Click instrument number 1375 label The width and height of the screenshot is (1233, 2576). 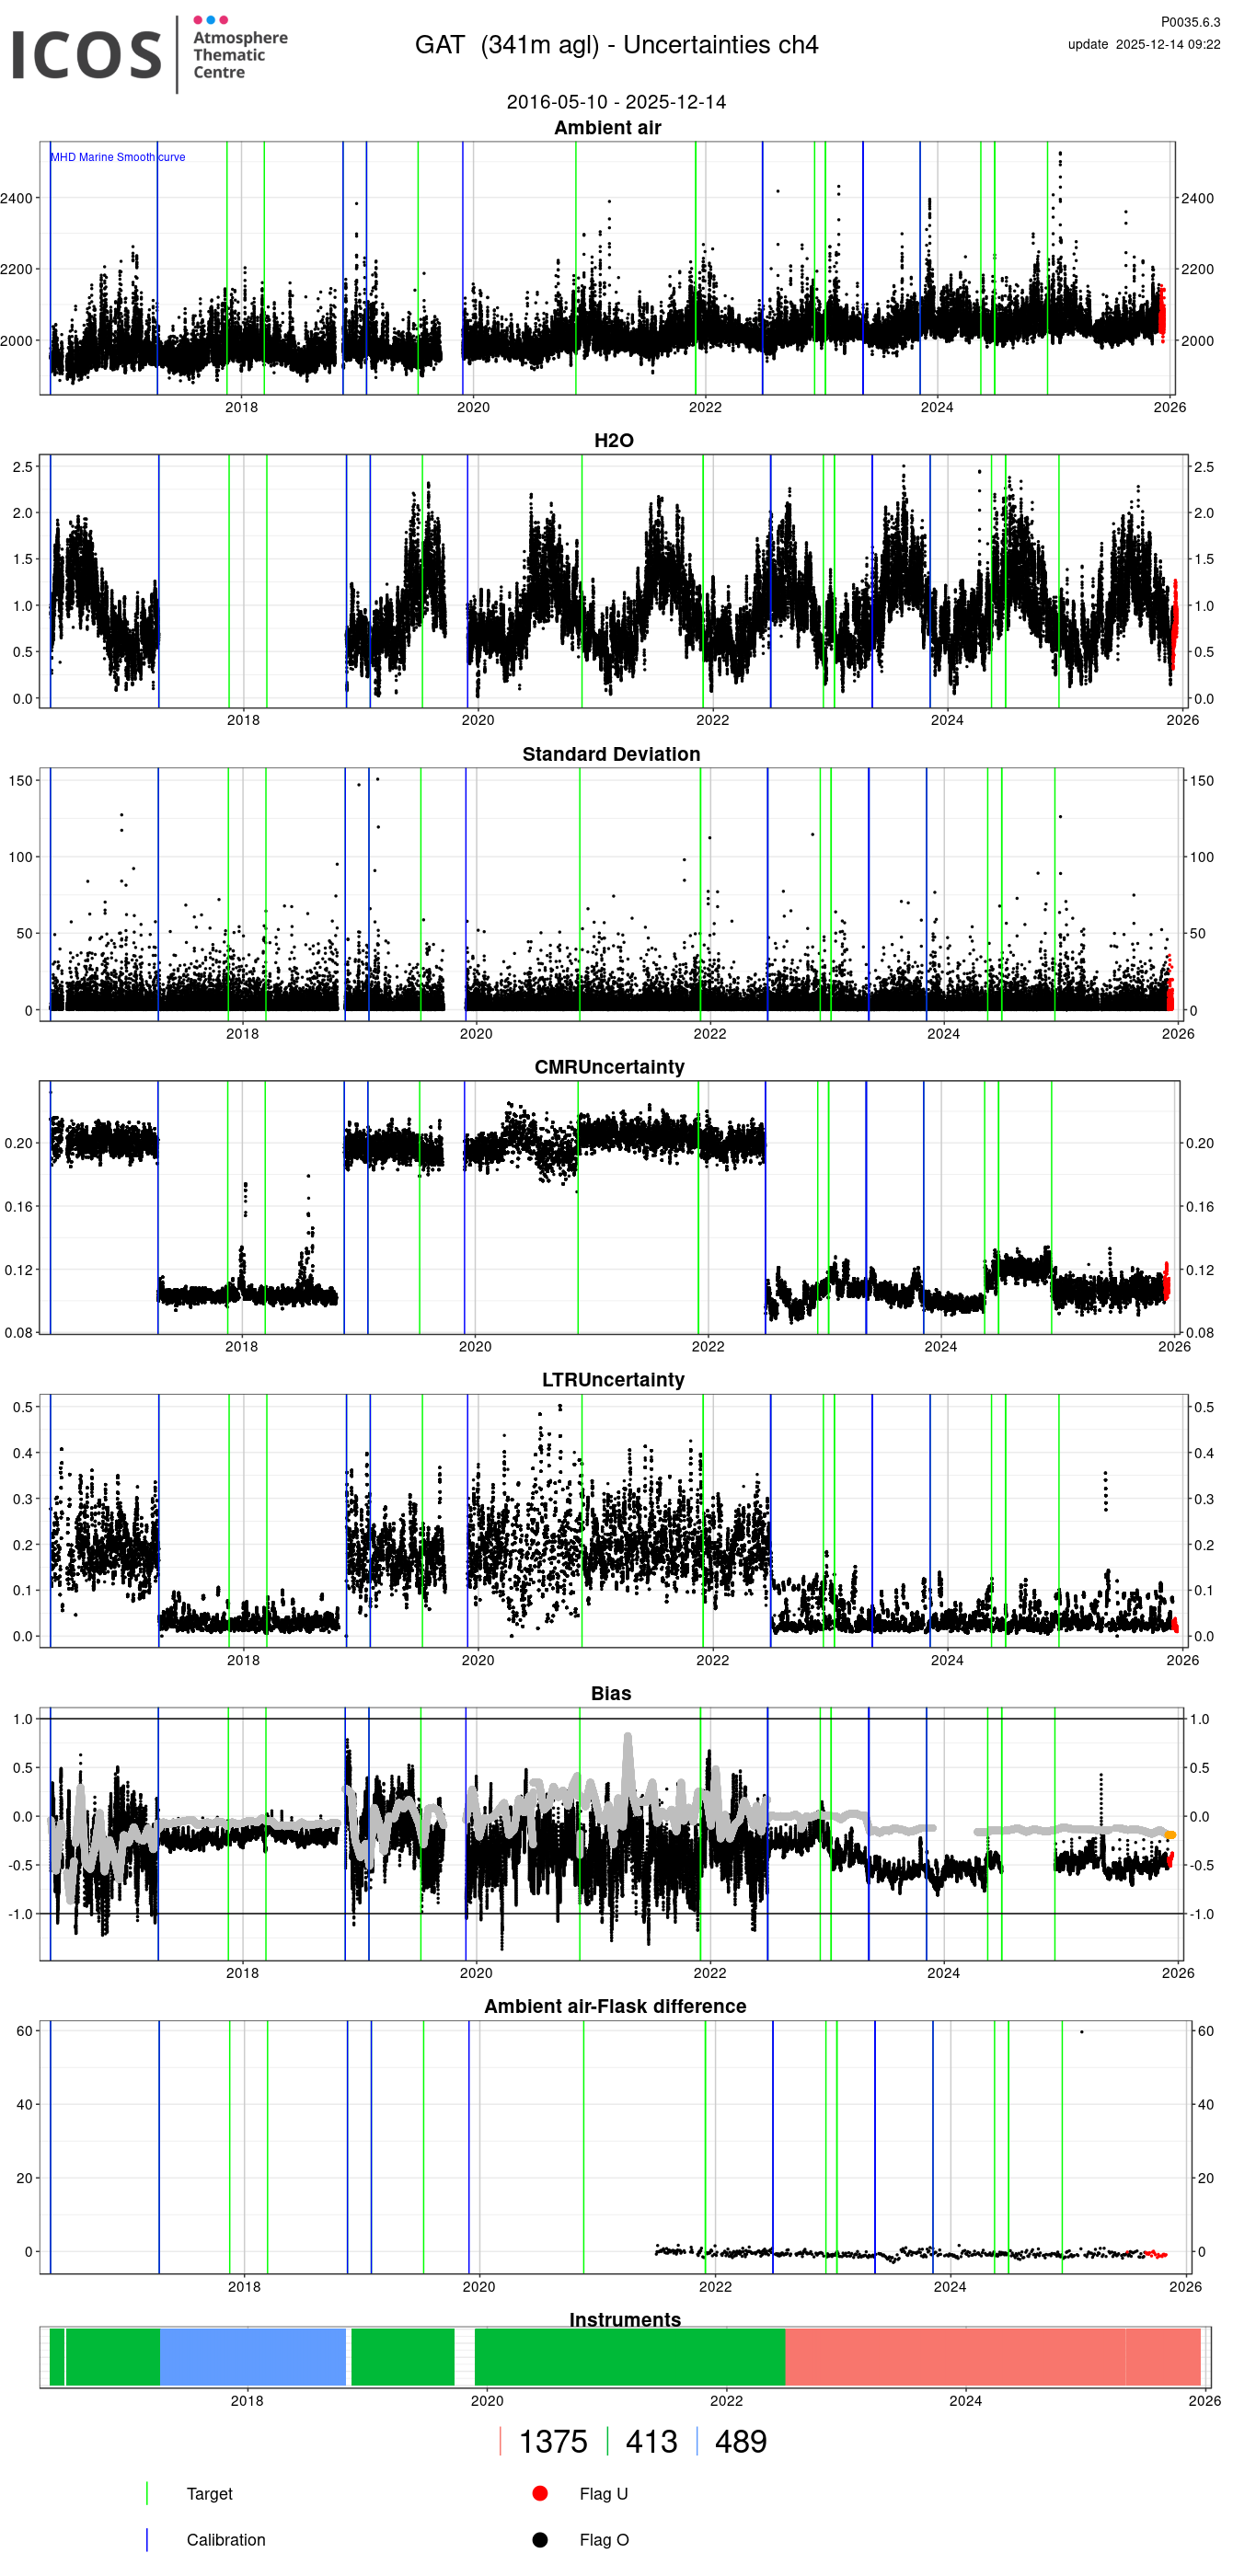click(x=552, y=2441)
